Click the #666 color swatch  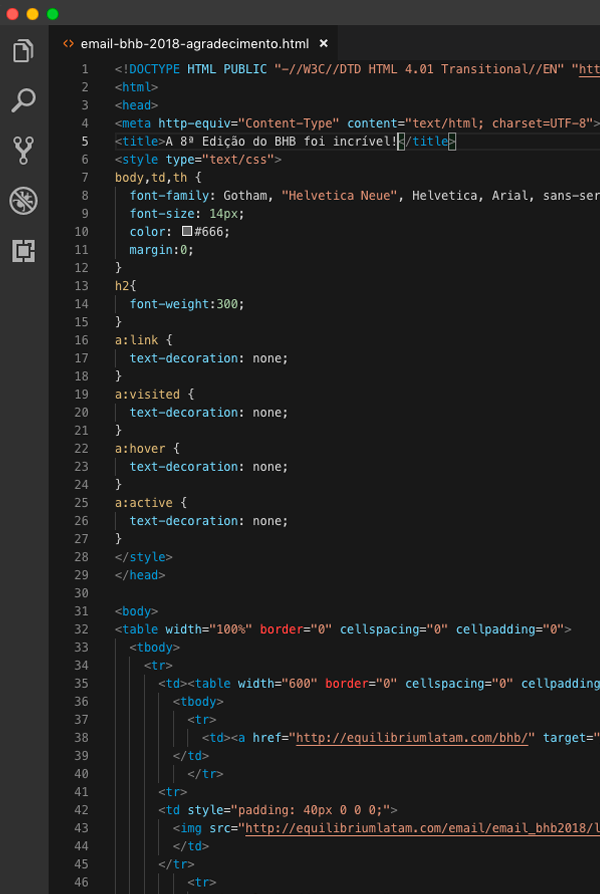(186, 232)
